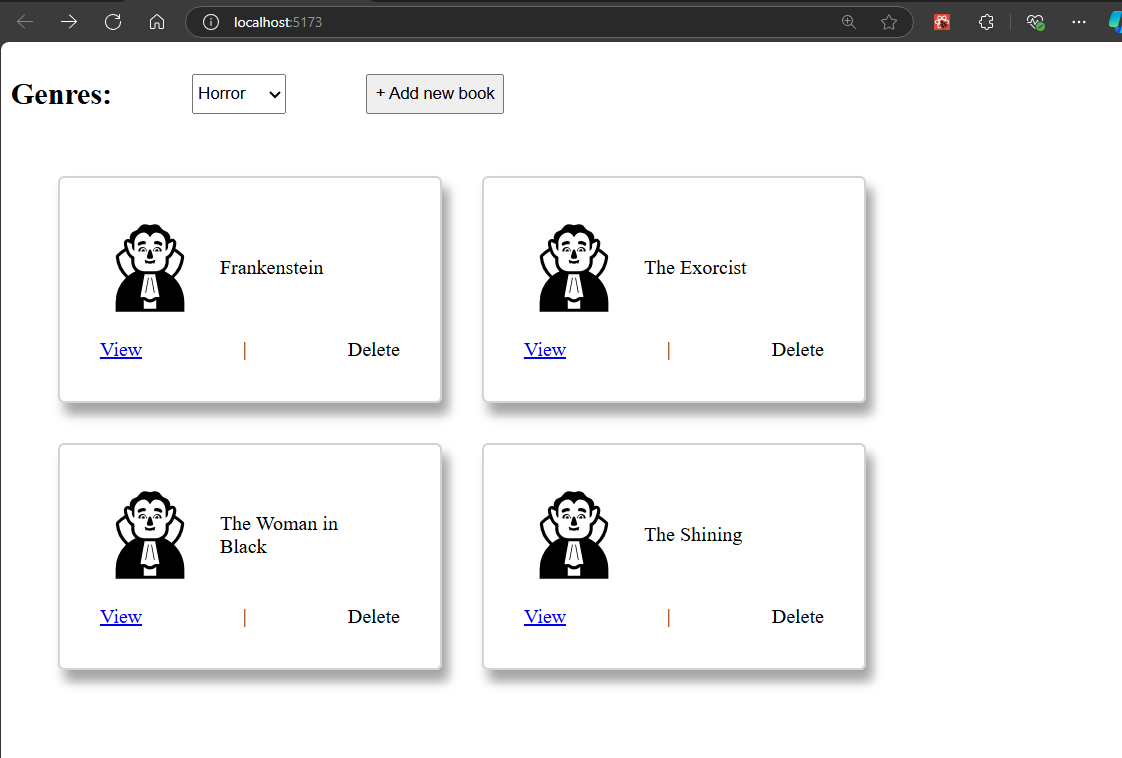Click the site information icon in address bar
Screen dimensions: 1122x758
[x=211, y=22]
